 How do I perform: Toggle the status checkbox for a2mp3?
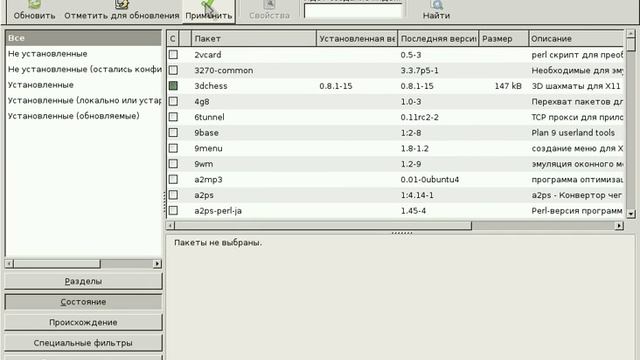pyautogui.click(x=173, y=179)
